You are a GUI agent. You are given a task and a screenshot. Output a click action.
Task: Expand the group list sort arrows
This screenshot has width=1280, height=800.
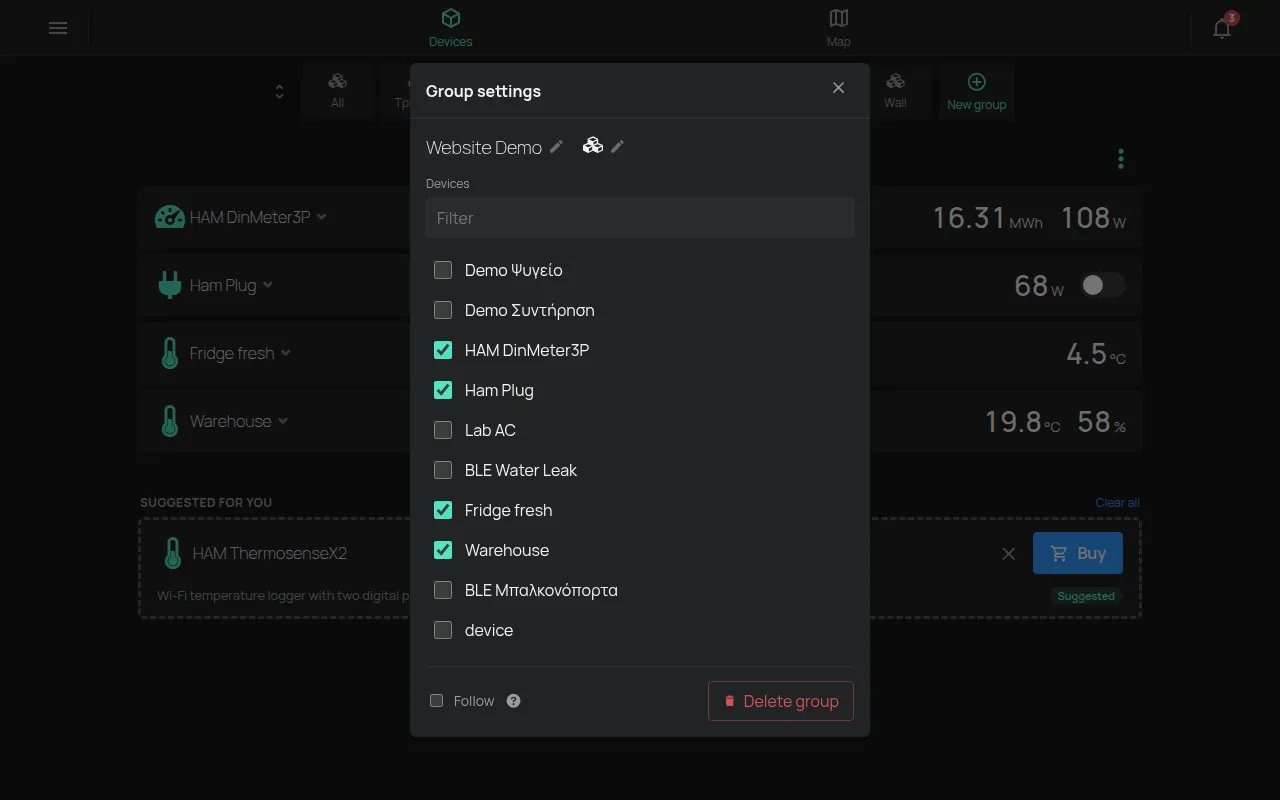point(279,92)
